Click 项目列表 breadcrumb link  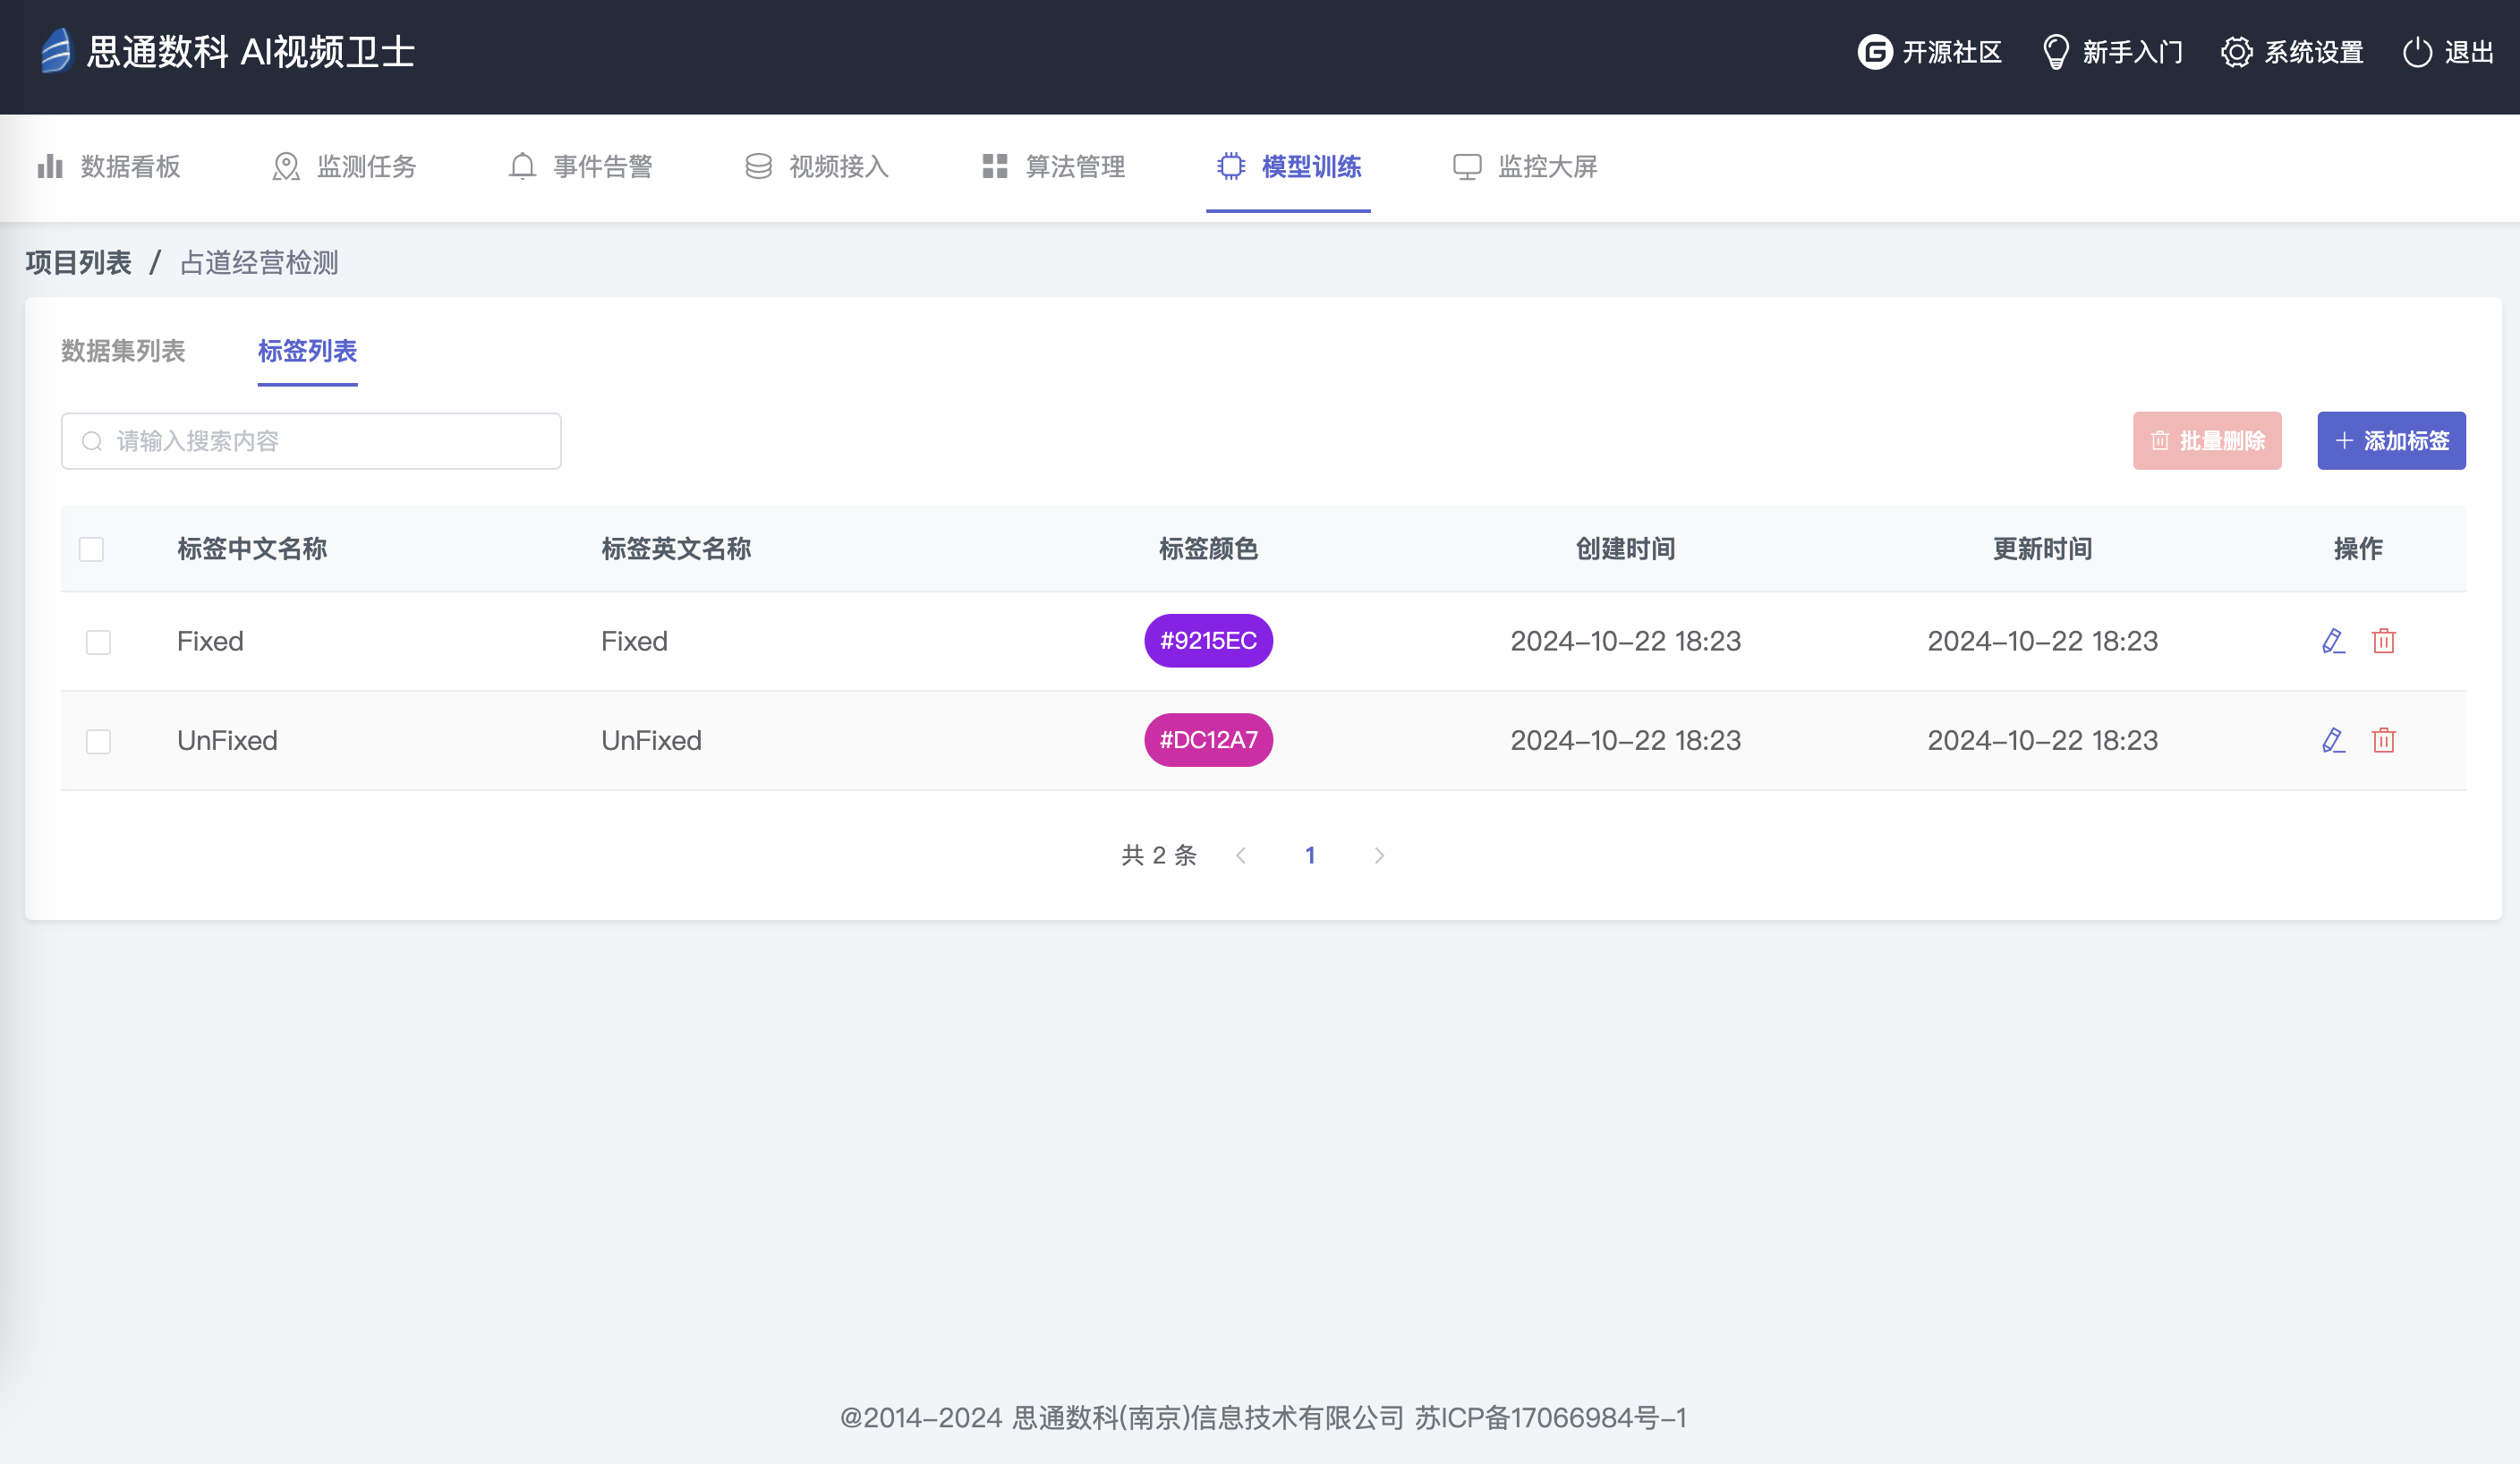coord(78,263)
